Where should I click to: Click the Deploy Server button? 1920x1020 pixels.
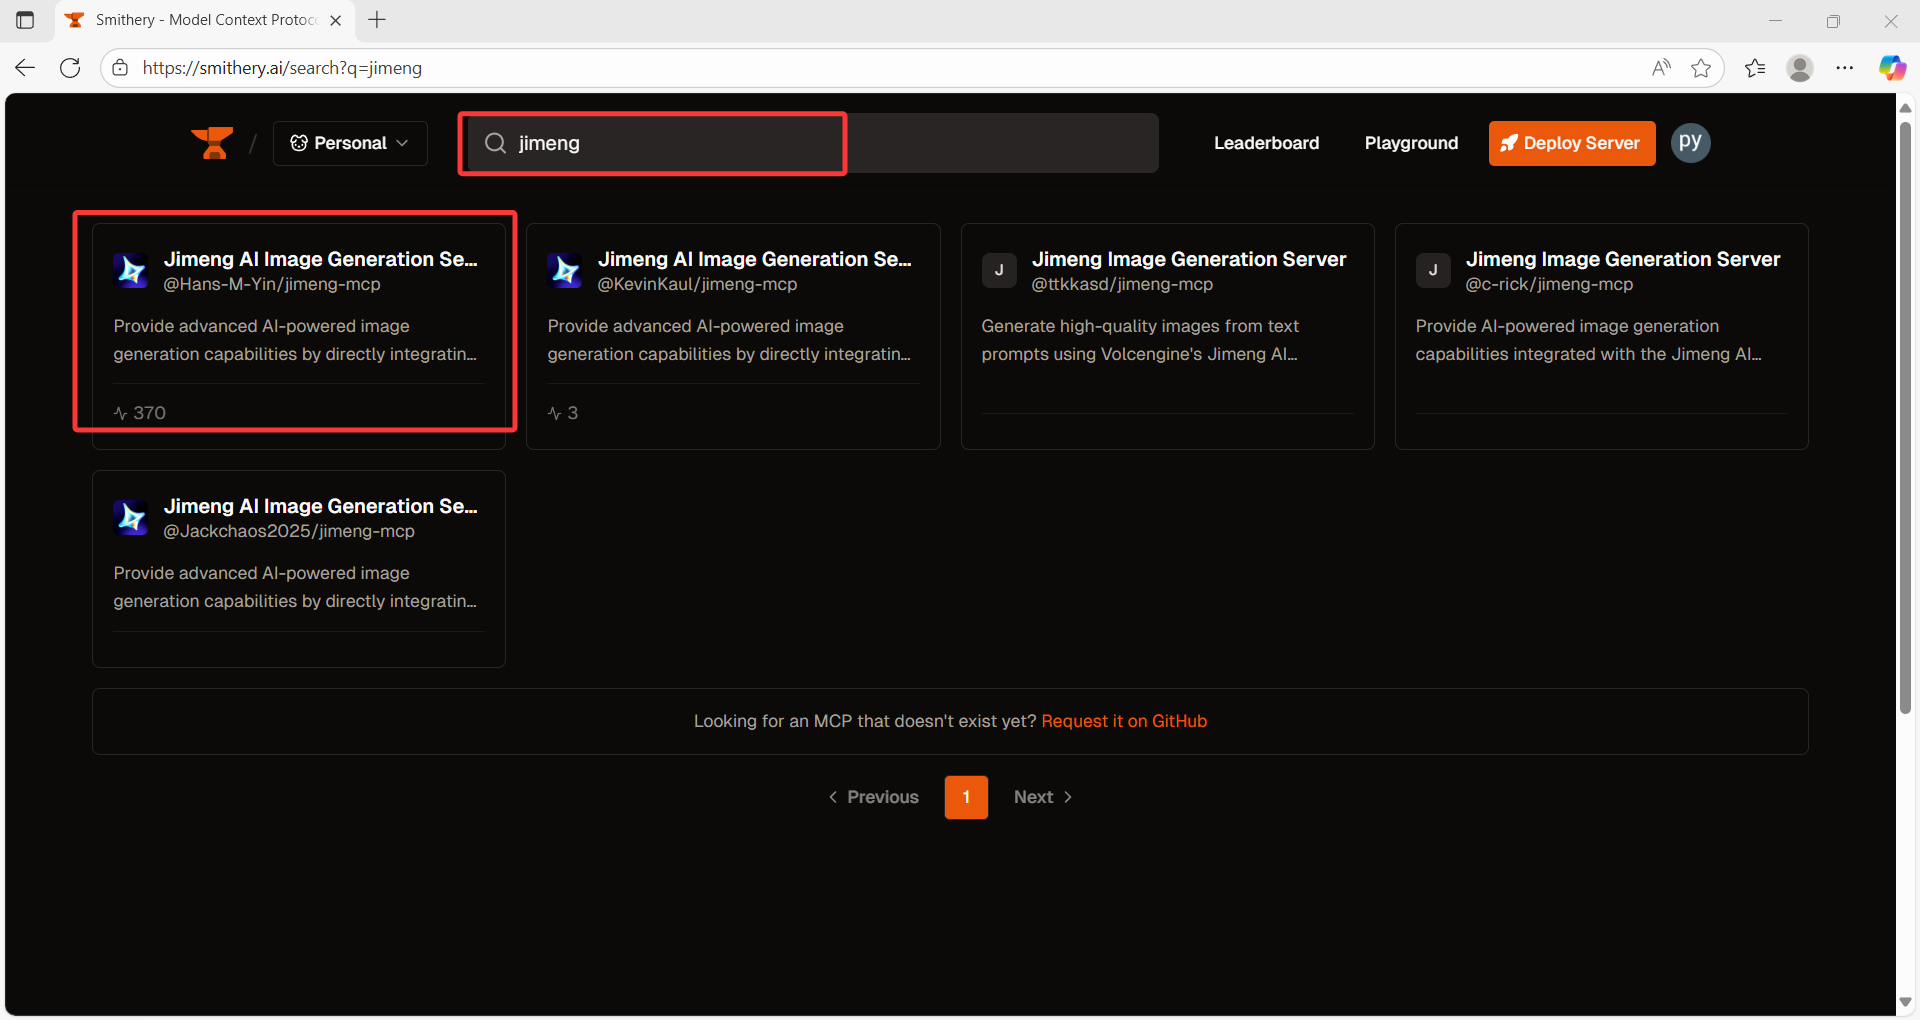point(1571,143)
